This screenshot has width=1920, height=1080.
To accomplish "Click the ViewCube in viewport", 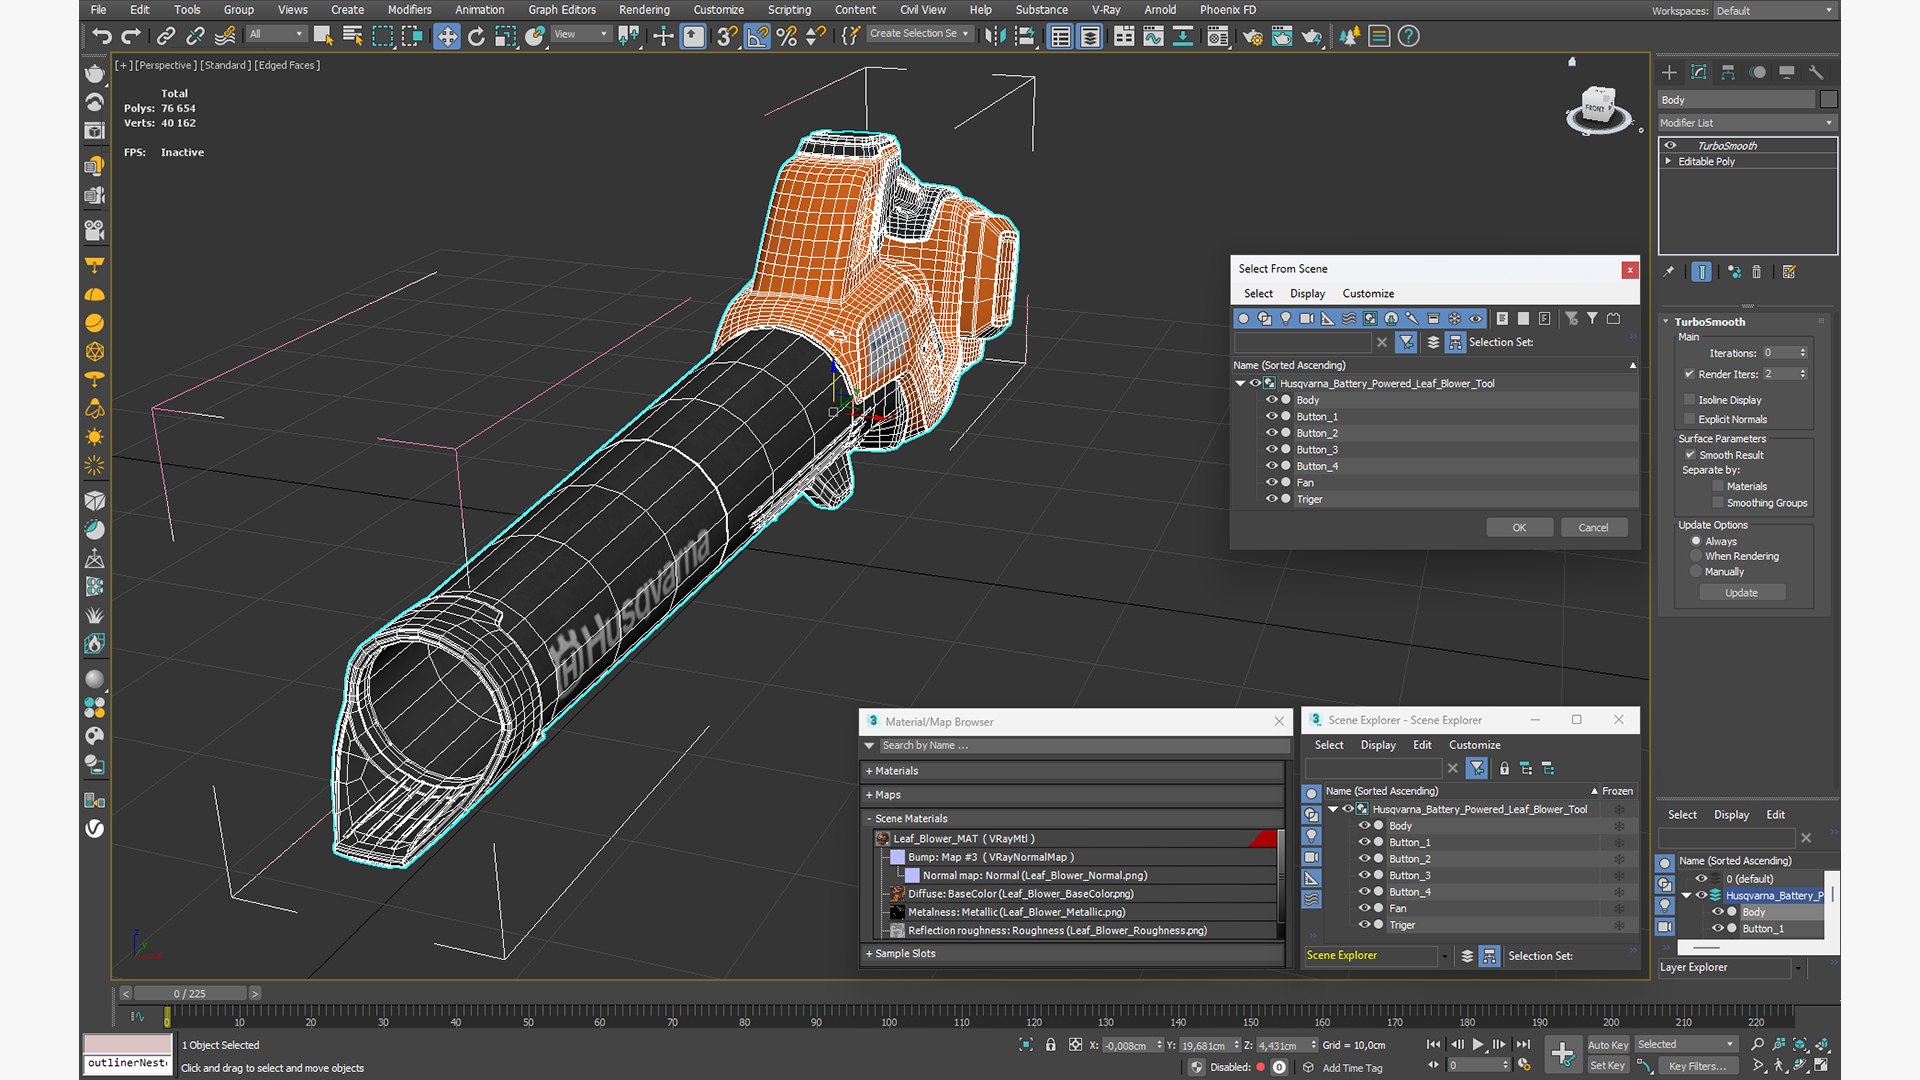I will point(1597,107).
